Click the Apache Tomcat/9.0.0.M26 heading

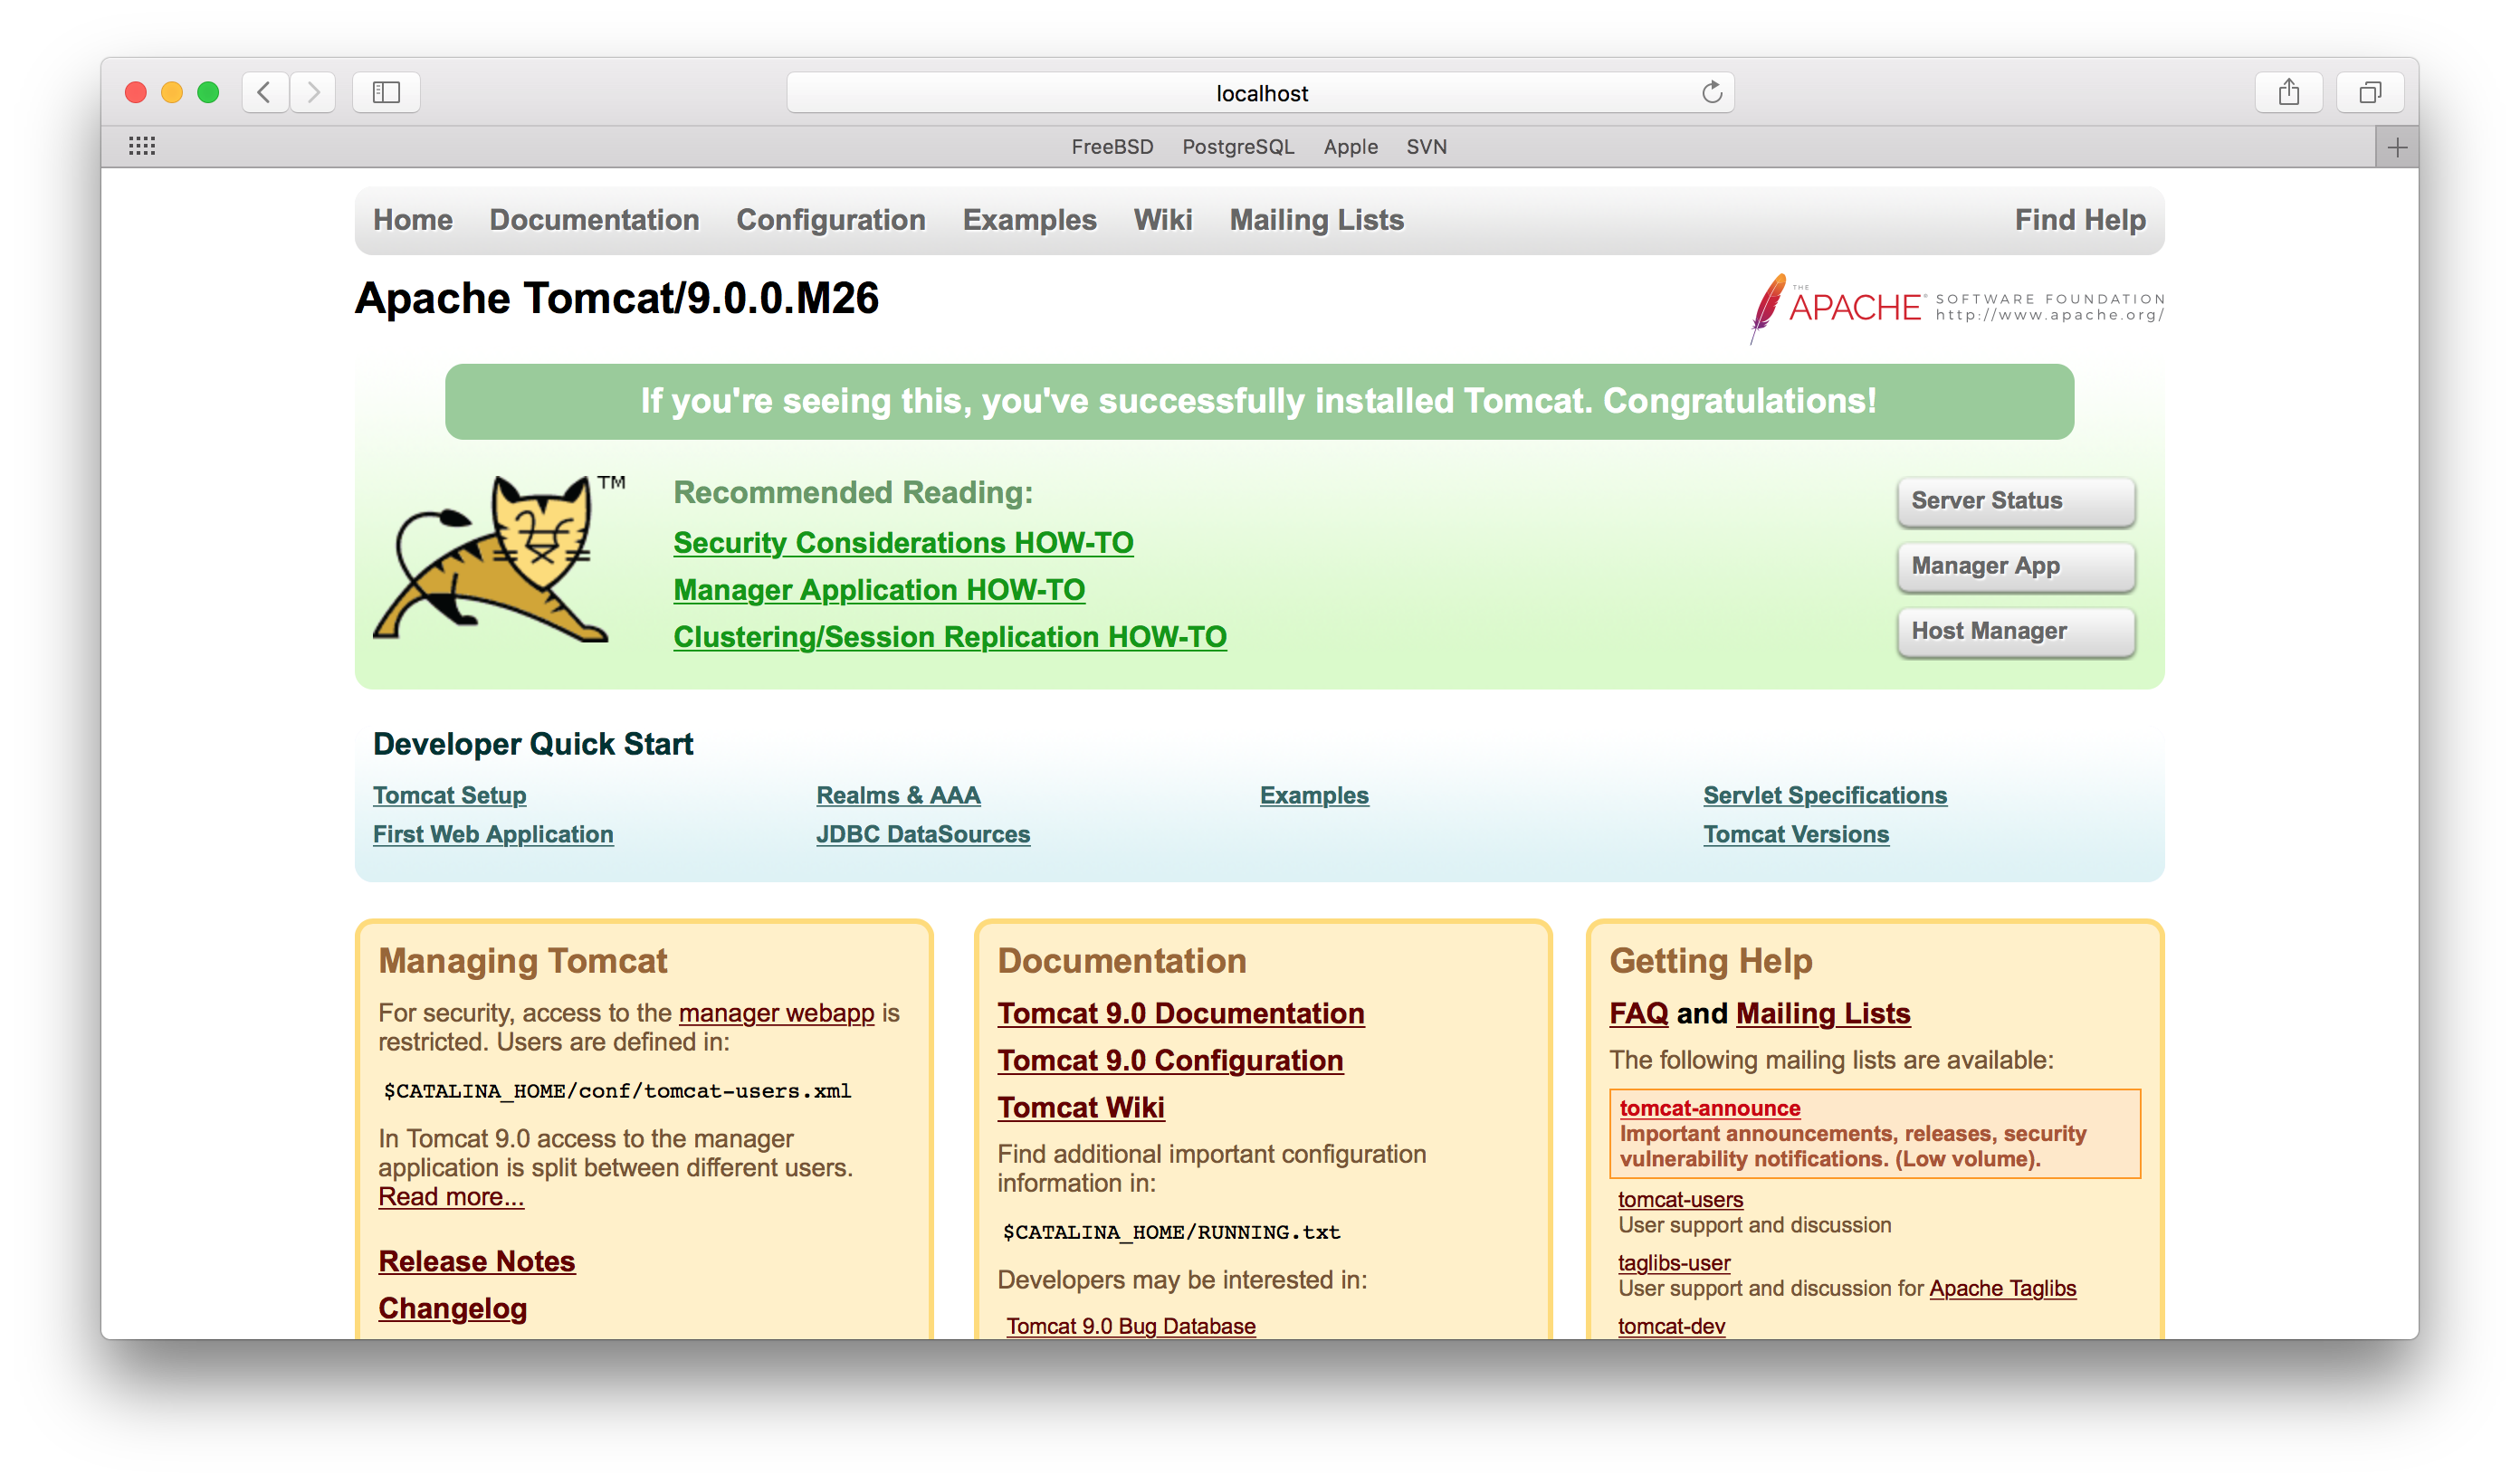click(616, 298)
